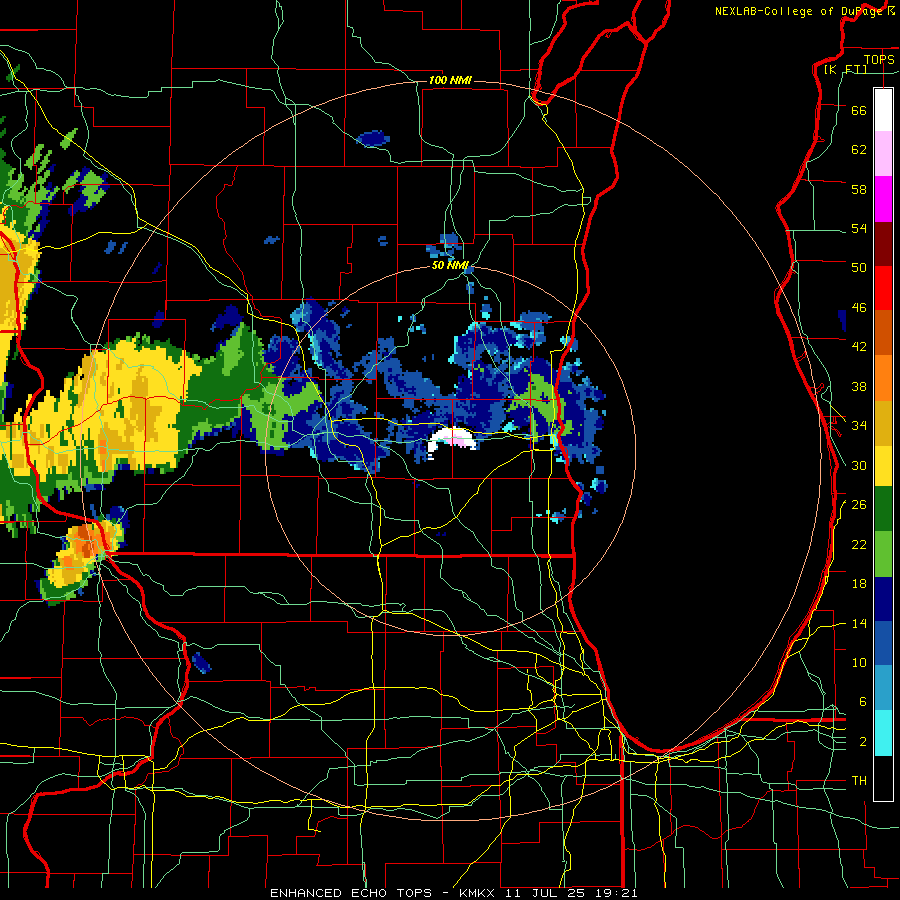Image resolution: width=900 pixels, height=900 pixels.
Task: Click the 6 value on the scale
Action: pyautogui.click(x=862, y=701)
